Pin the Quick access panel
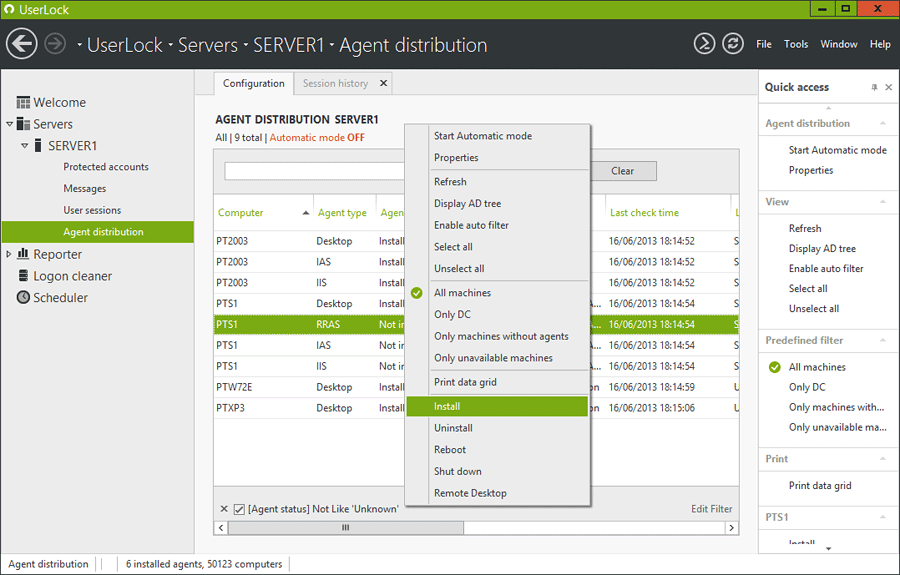Screen dimensions: 900x575 pyautogui.click(x=874, y=88)
